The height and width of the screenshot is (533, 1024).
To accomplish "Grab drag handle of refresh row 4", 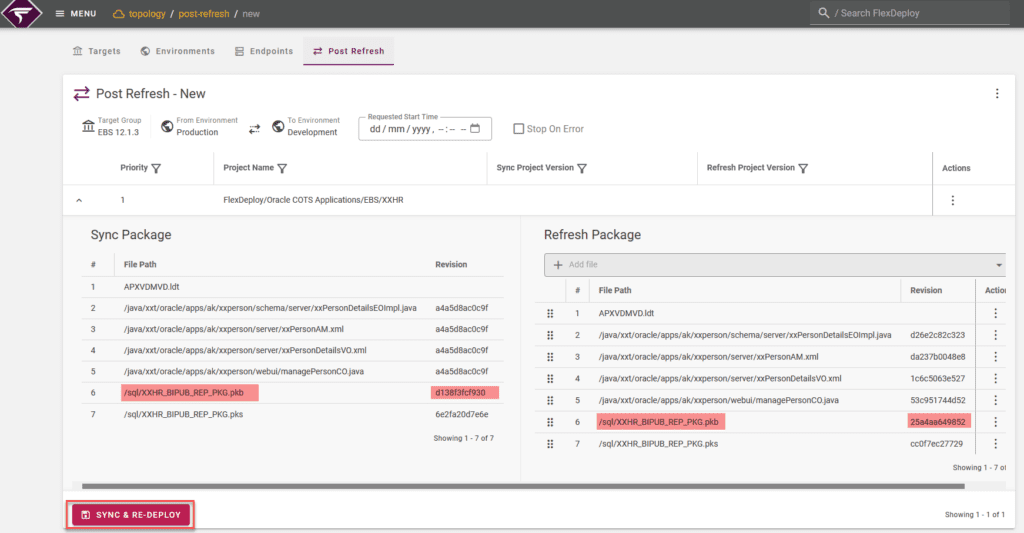I will pos(550,379).
